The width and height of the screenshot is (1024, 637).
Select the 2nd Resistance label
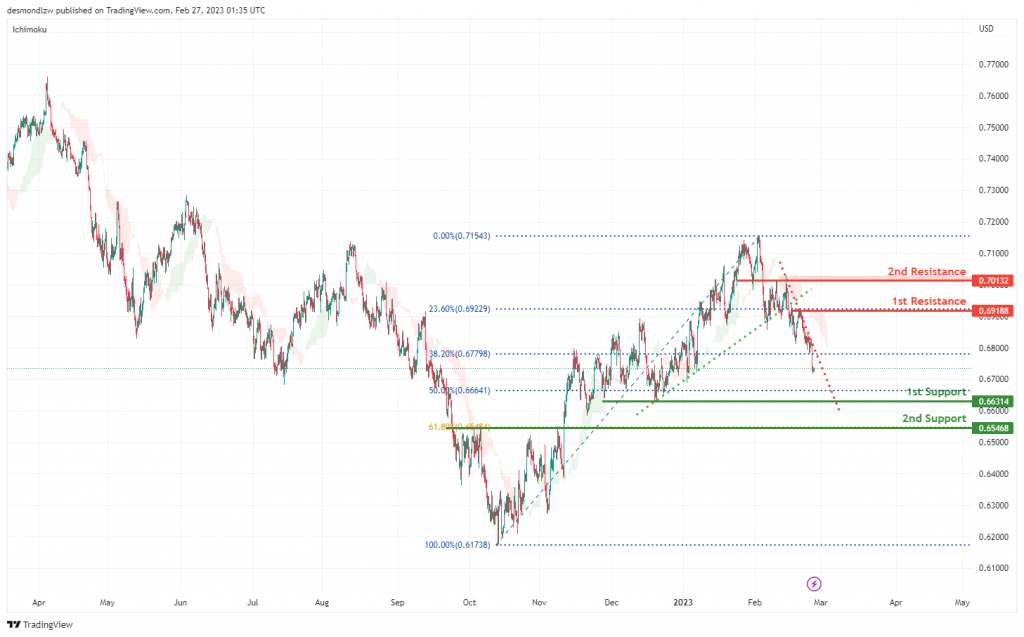[x=927, y=271]
